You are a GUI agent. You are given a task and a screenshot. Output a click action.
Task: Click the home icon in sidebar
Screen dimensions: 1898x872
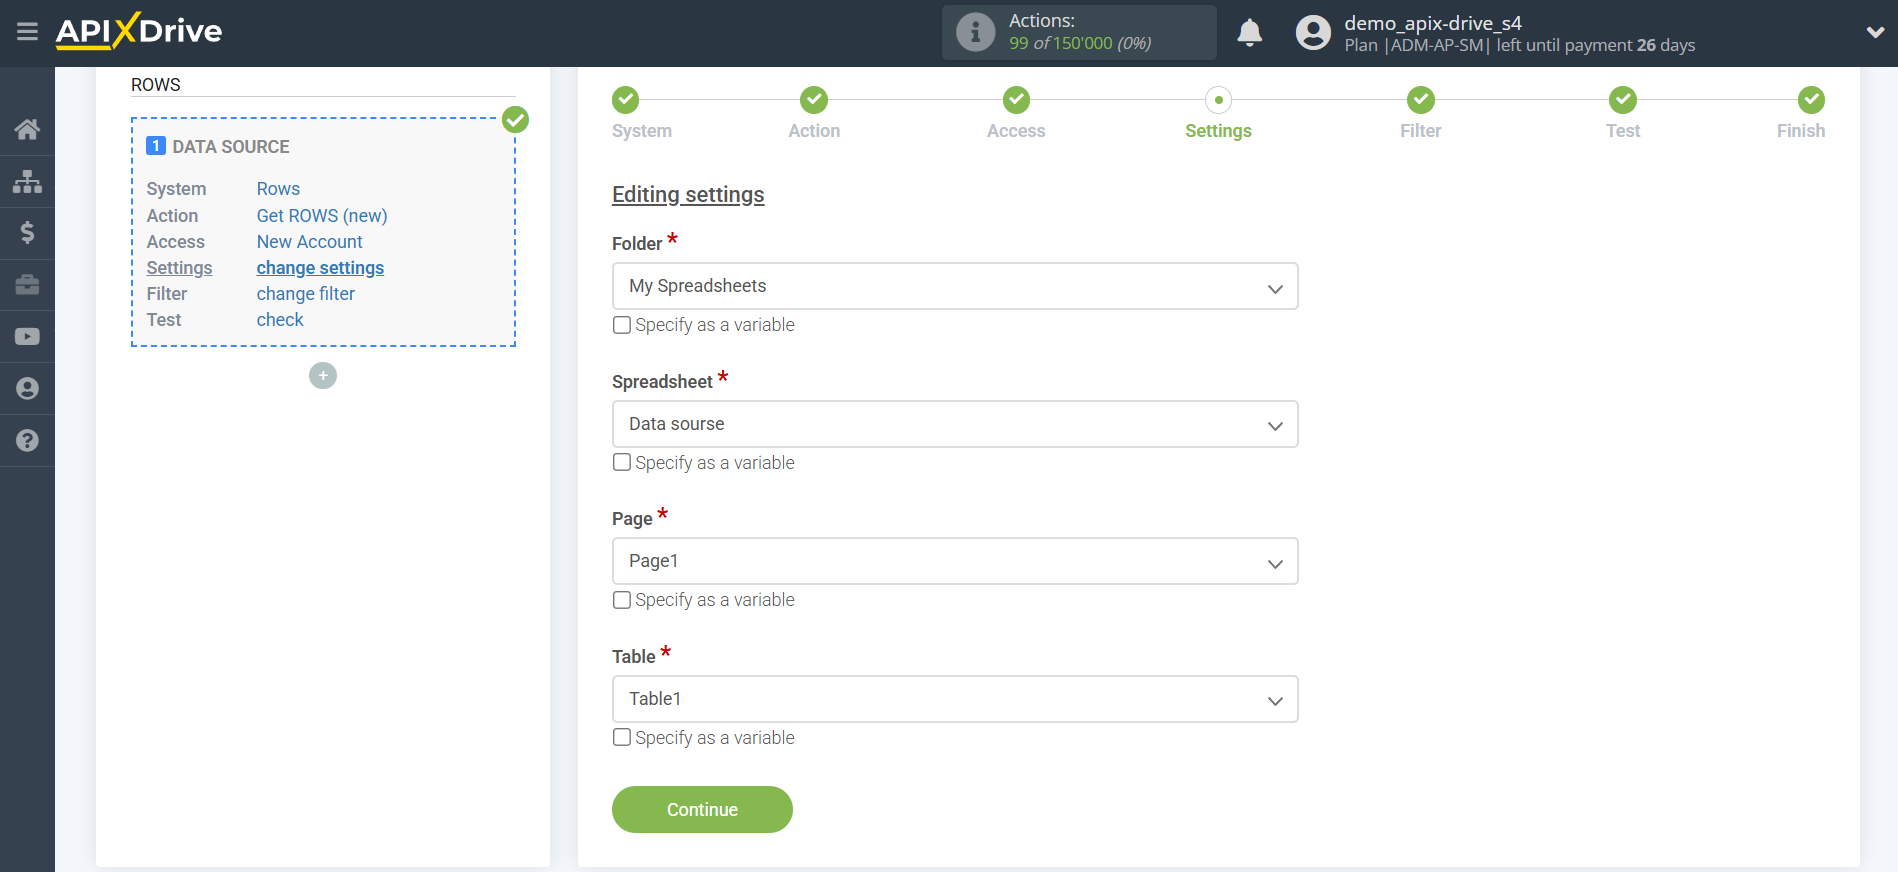27,129
